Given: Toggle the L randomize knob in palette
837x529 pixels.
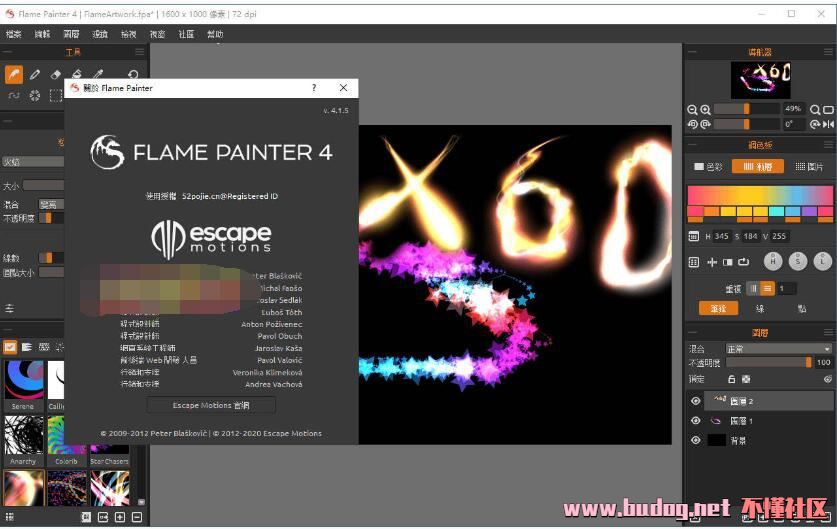Looking at the screenshot, I should pos(823,261).
